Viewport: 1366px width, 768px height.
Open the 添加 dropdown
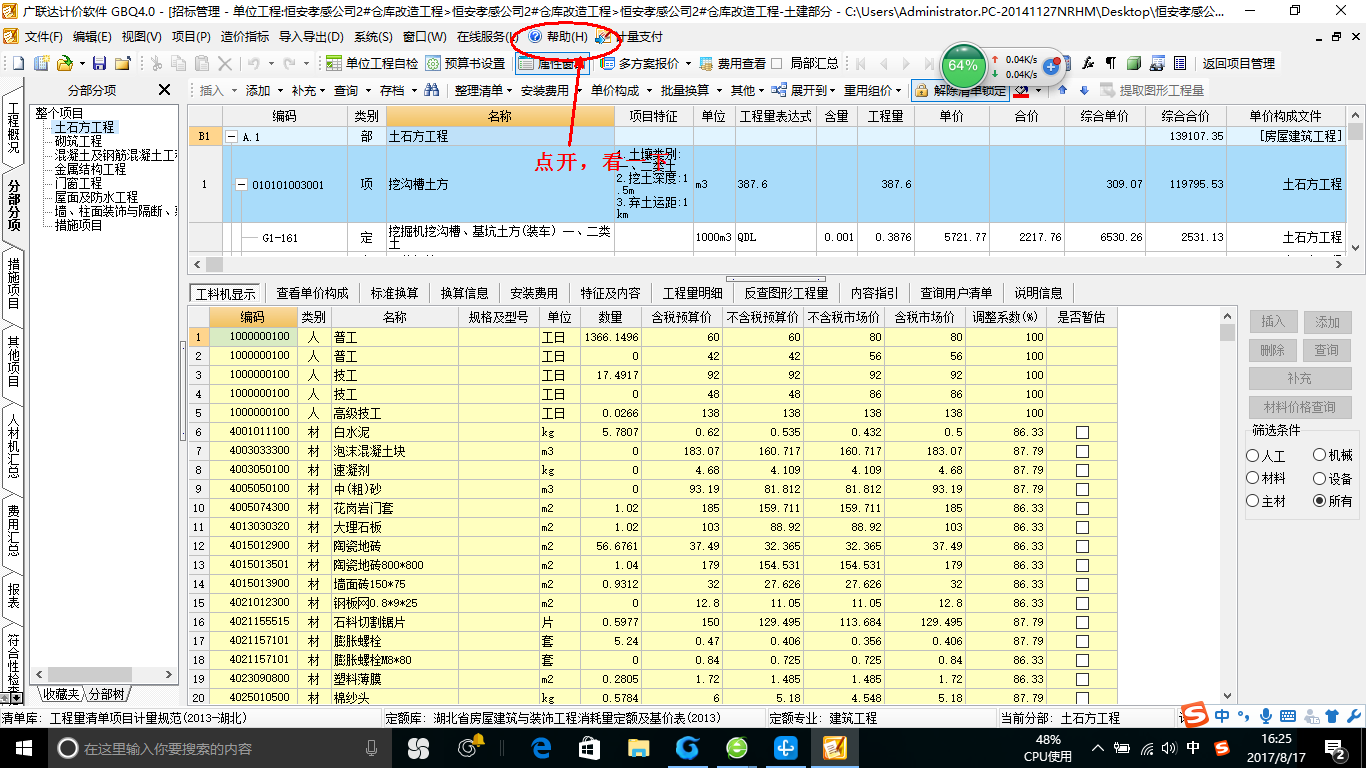[263, 90]
